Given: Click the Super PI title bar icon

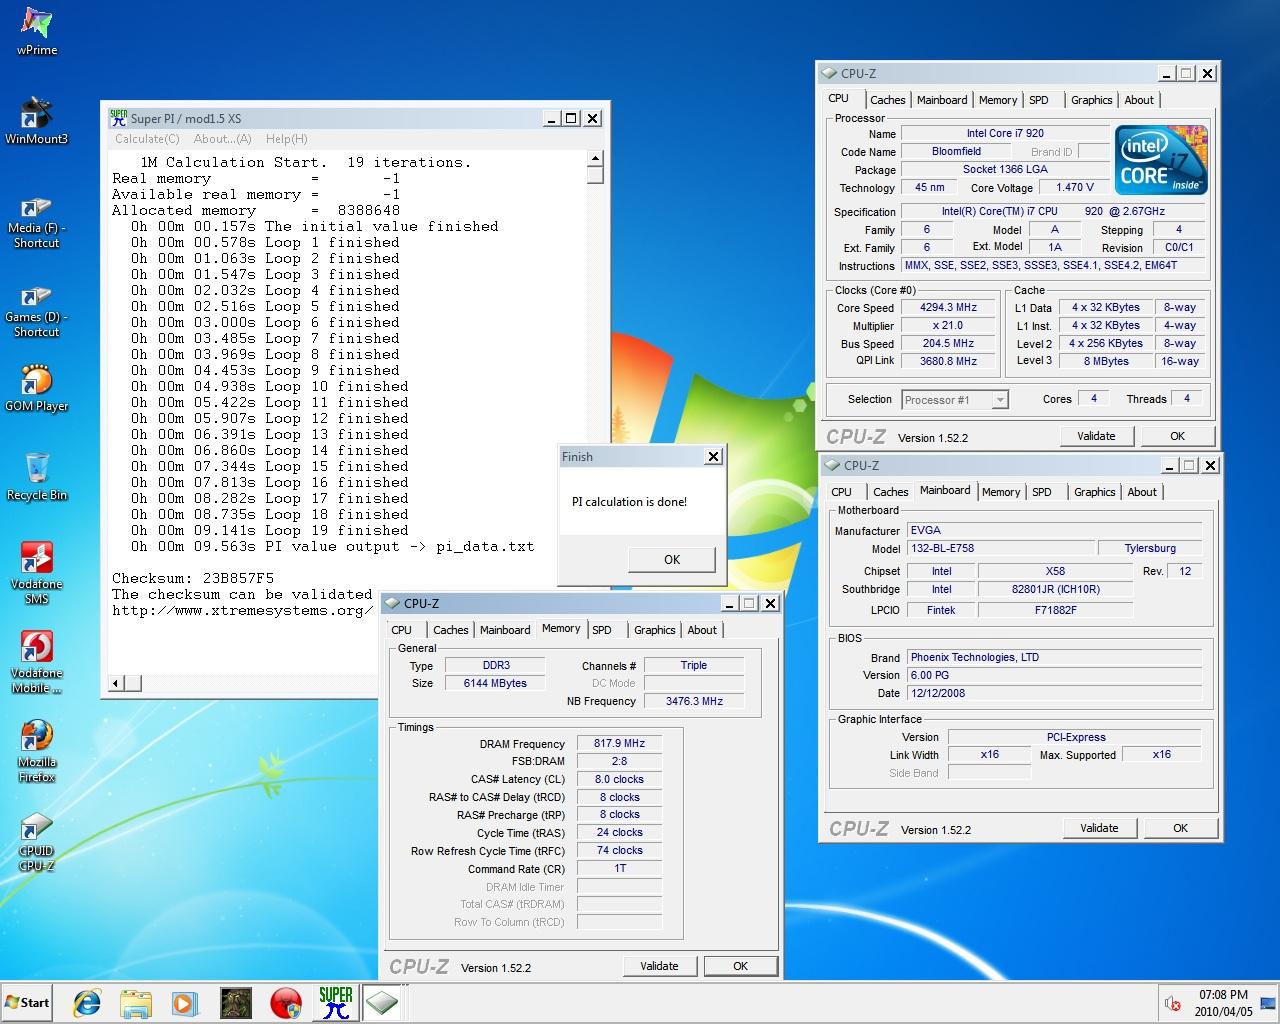Looking at the screenshot, I should pos(118,118).
